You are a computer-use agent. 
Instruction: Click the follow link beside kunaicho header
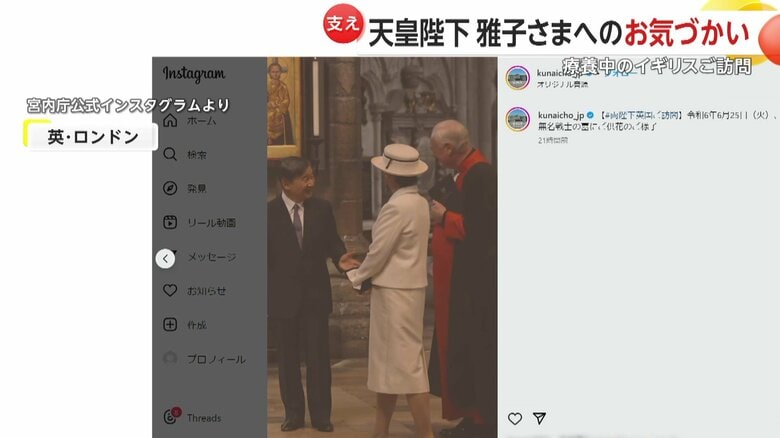[x=621, y=73]
